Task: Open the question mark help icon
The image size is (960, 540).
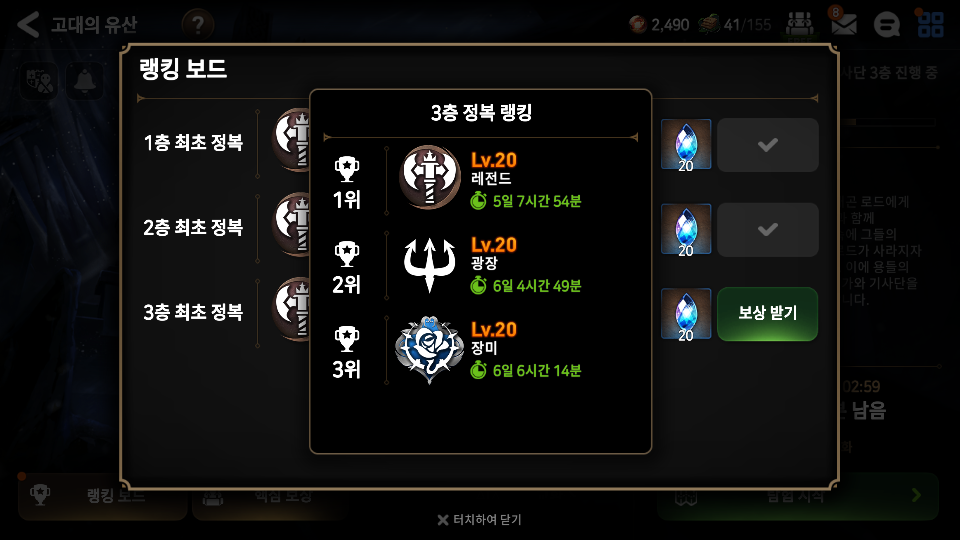Action: [198, 25]
